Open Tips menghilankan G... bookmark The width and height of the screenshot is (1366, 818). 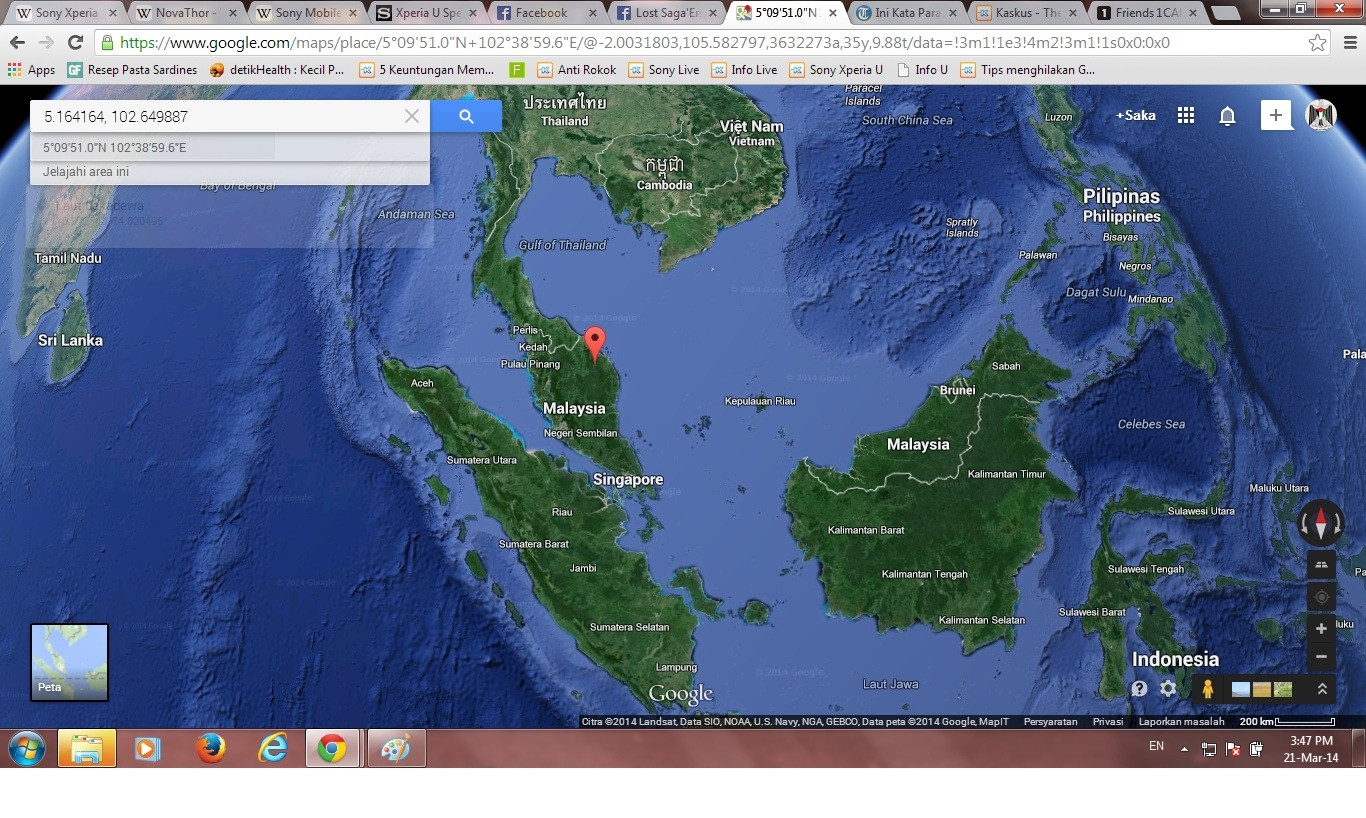(x=1028, y=70)
